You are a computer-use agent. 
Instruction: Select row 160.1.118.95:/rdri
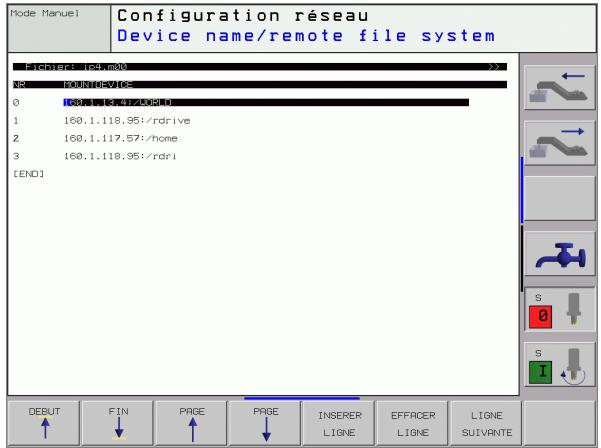(x=120, y=156)
